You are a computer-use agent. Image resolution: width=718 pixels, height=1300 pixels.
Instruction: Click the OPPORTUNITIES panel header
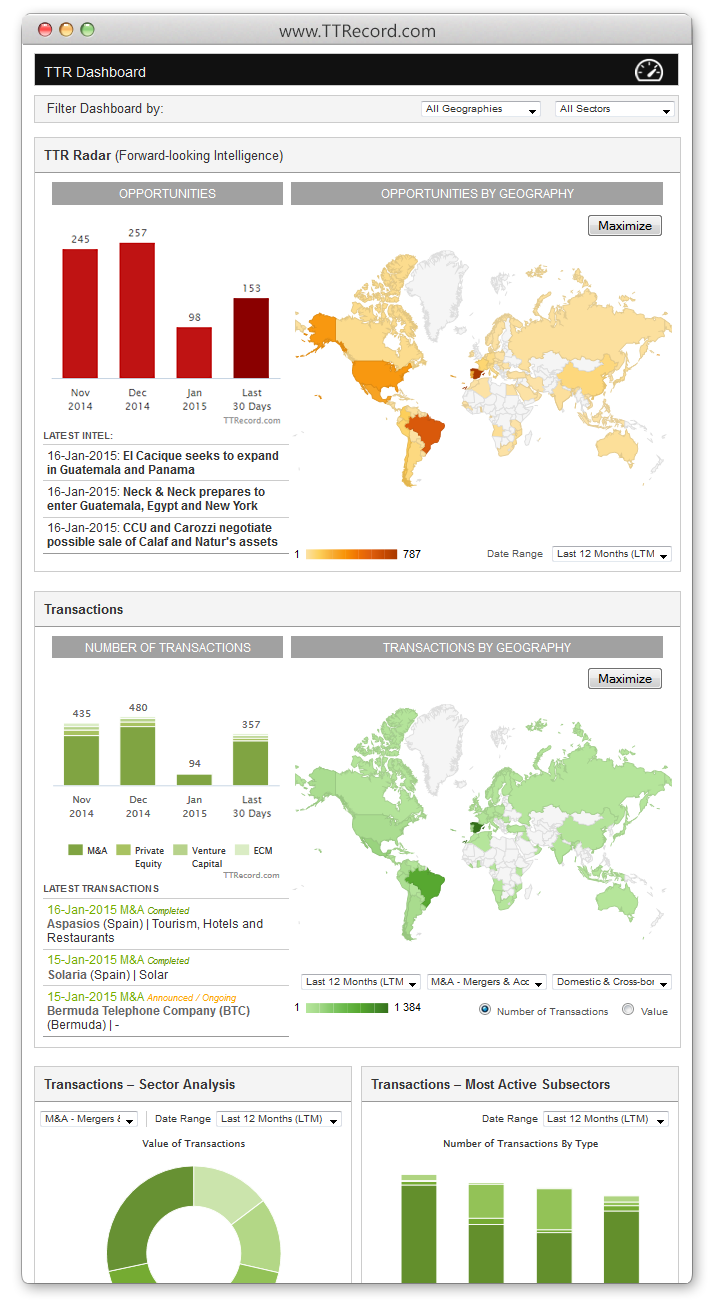pyautogui.click(x=167, y=193)
